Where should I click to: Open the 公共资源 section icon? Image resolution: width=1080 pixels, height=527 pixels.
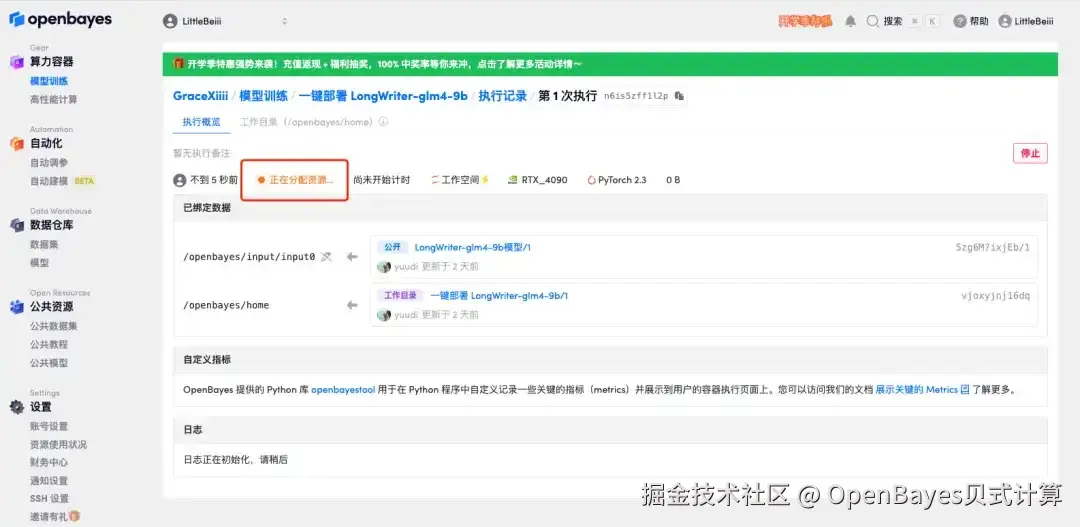tap(17, 307)
